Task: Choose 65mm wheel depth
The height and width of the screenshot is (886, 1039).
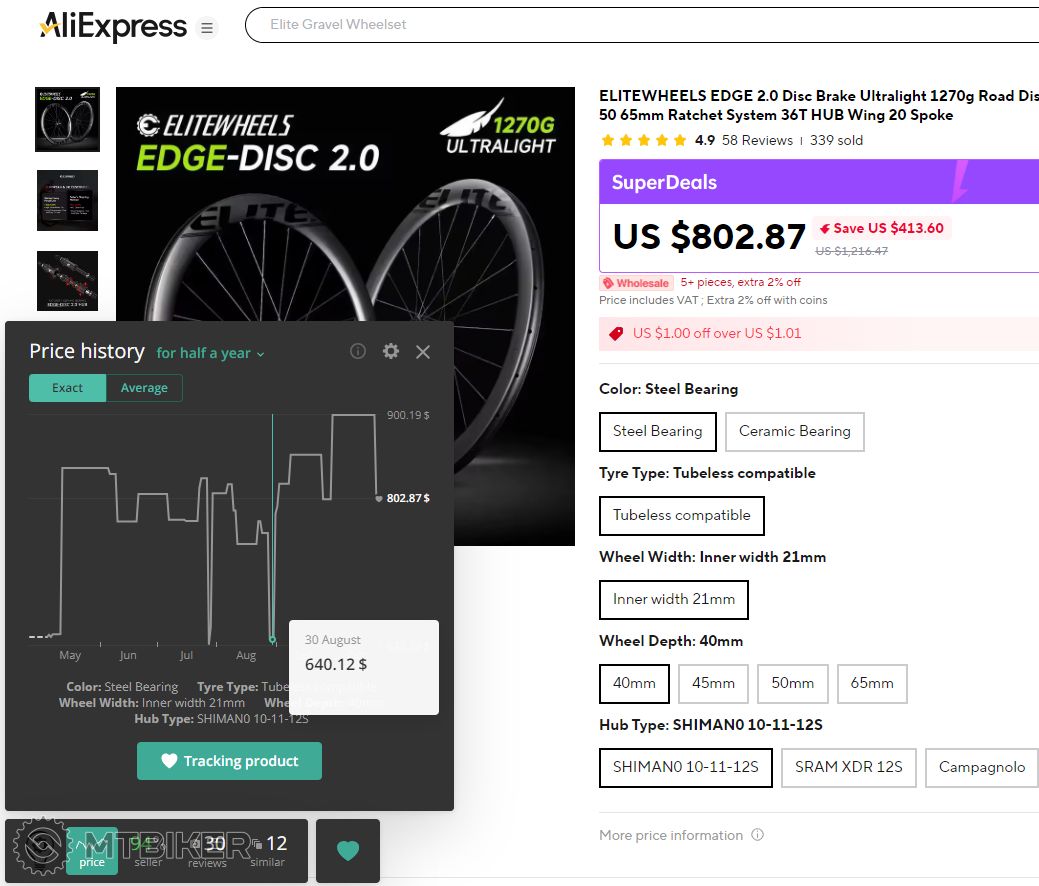Action: pyautogui.click(x=871, y=683)
